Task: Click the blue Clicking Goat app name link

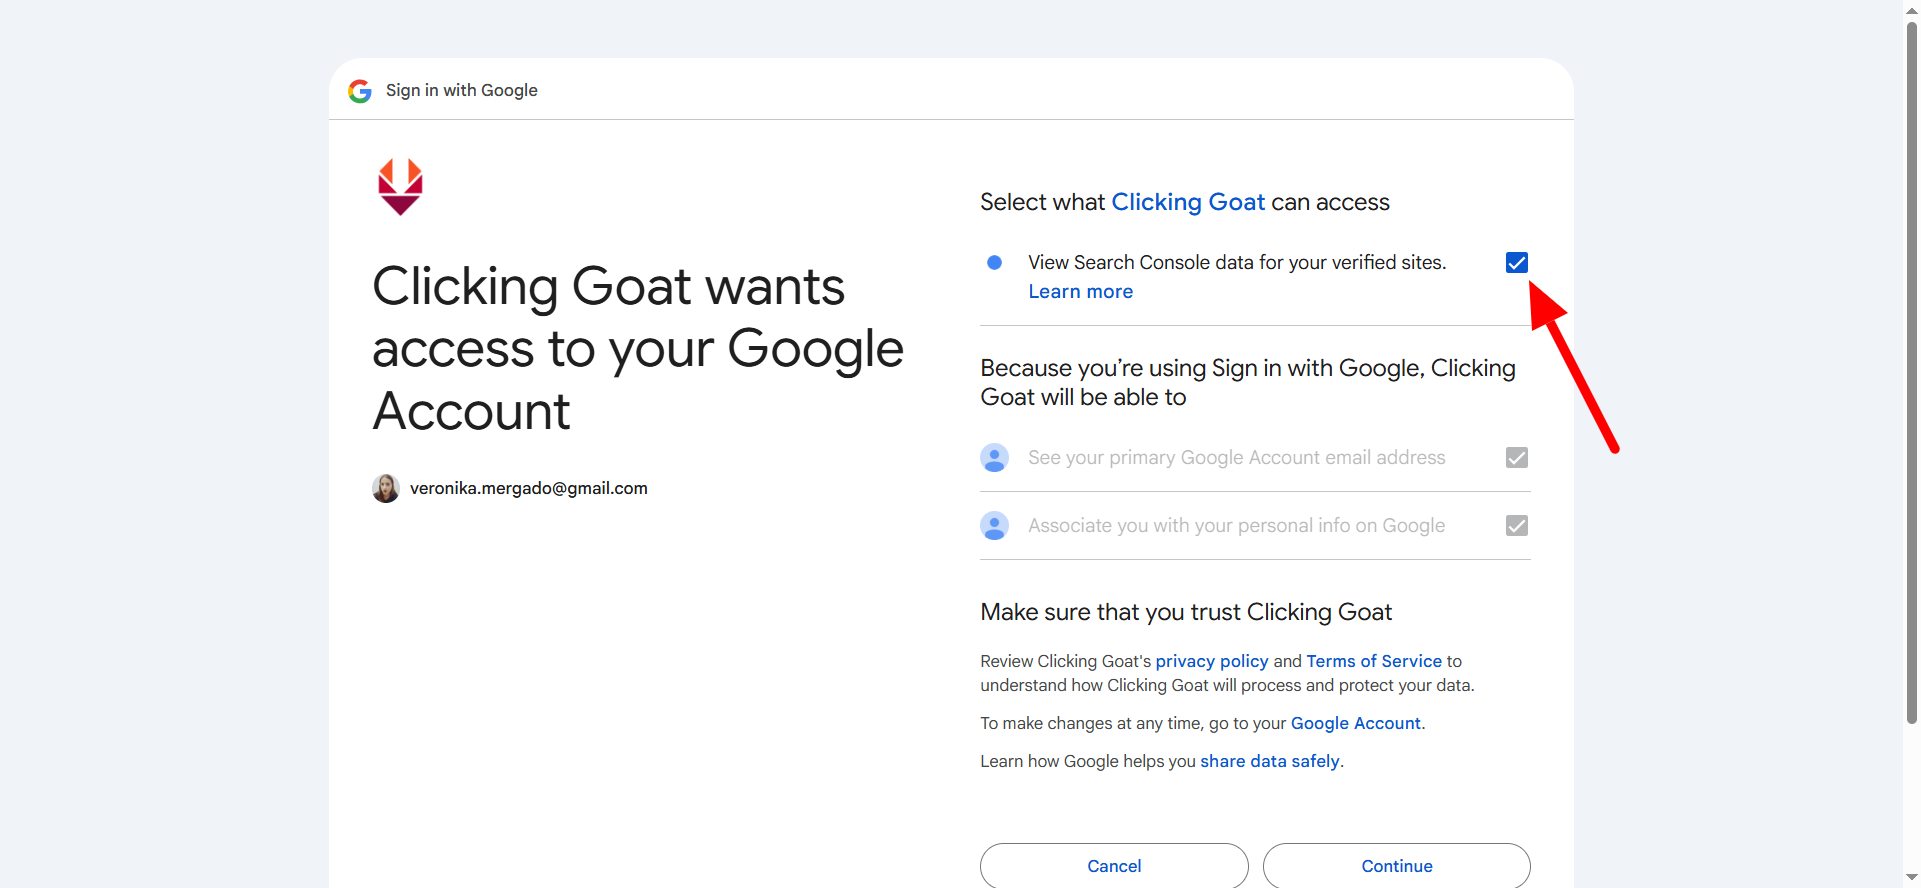Action: click(x=1187, y=202)
